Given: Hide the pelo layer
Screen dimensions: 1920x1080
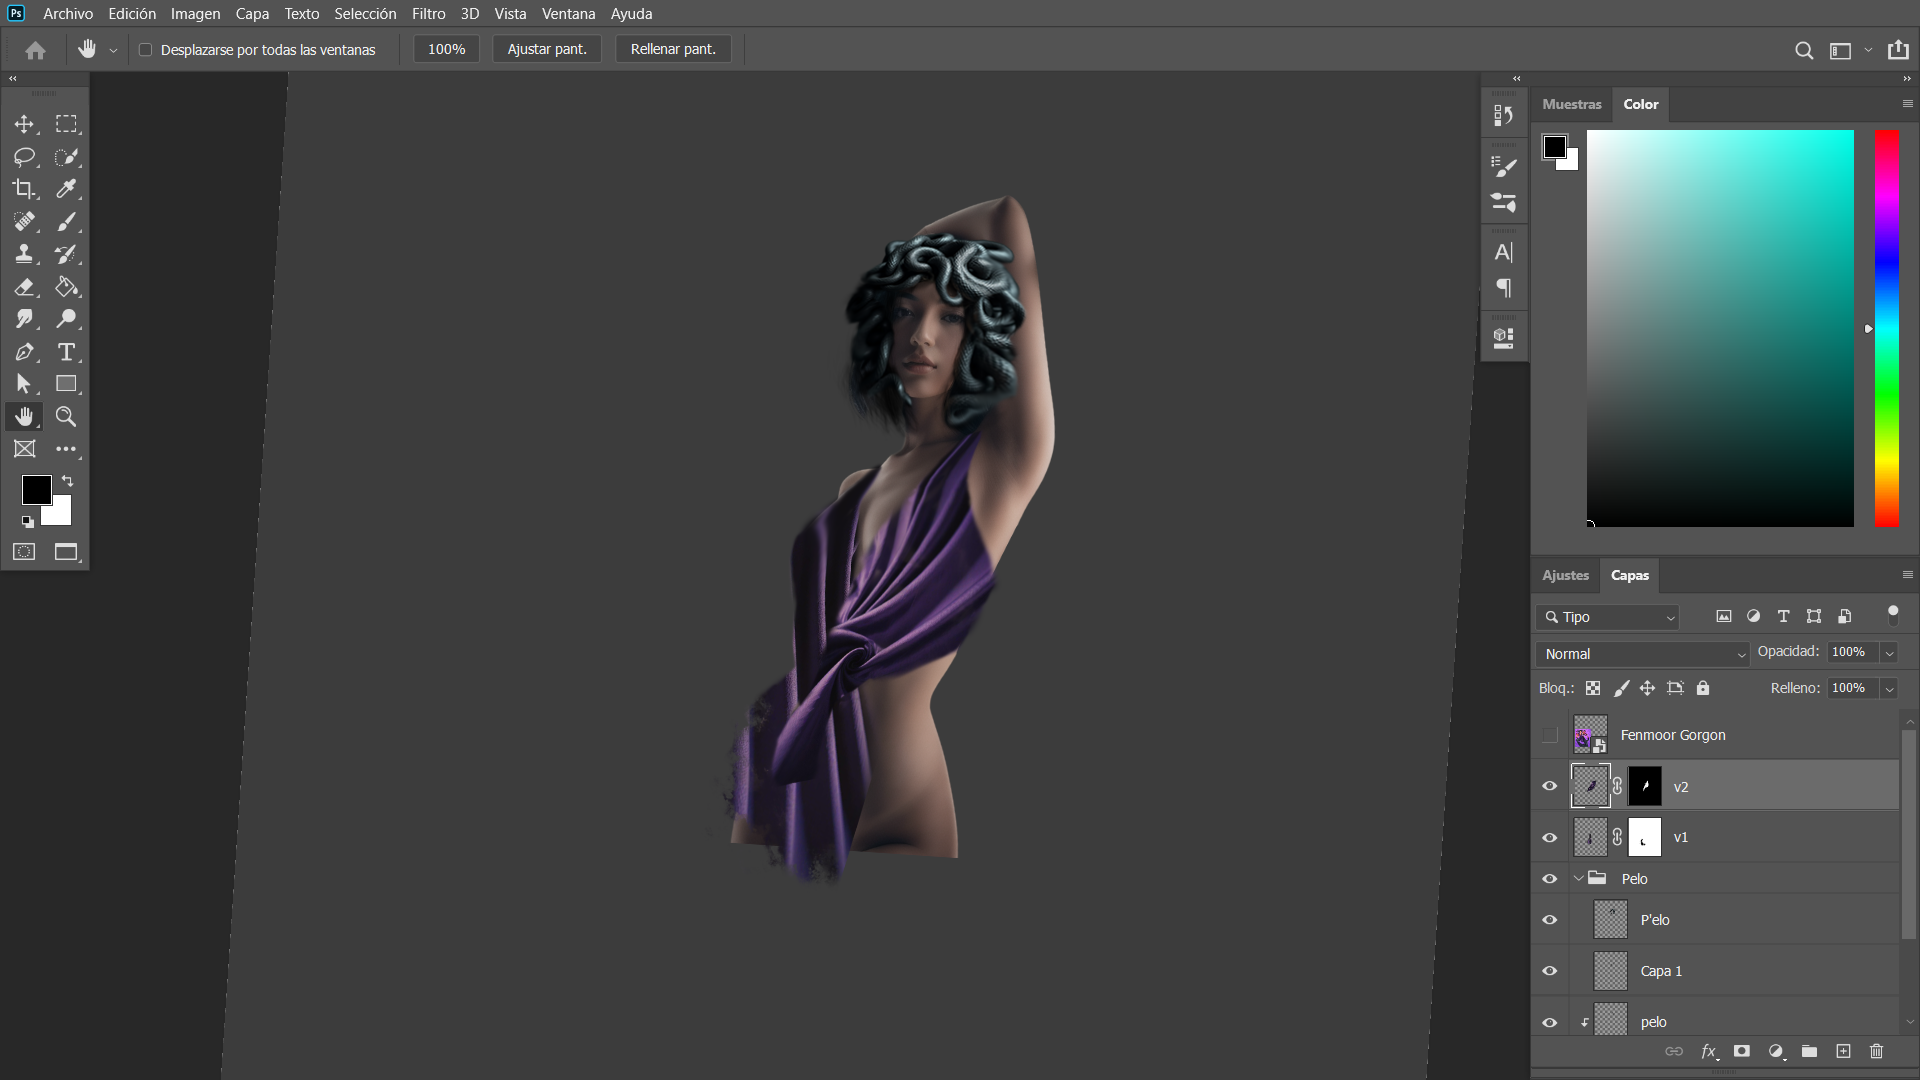Looking at the screenshot, I should tap(1550, 1022).
